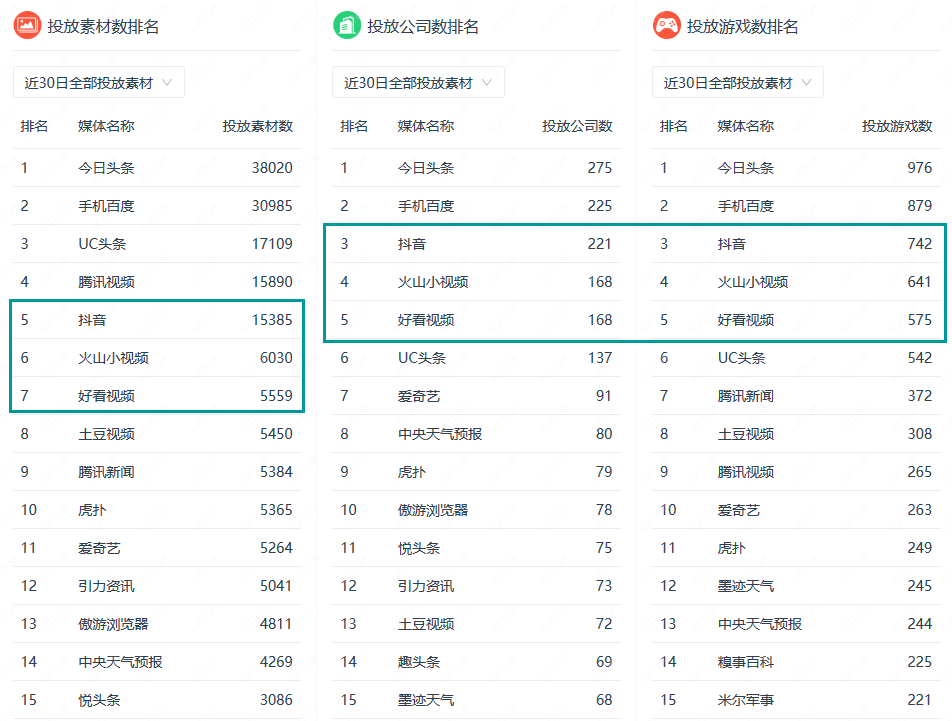This screenshot has height=721, width=952.
Task: Select 今日头条 in the 投放公司数 table
Action: pyautogui.click(x=426, y=168)
